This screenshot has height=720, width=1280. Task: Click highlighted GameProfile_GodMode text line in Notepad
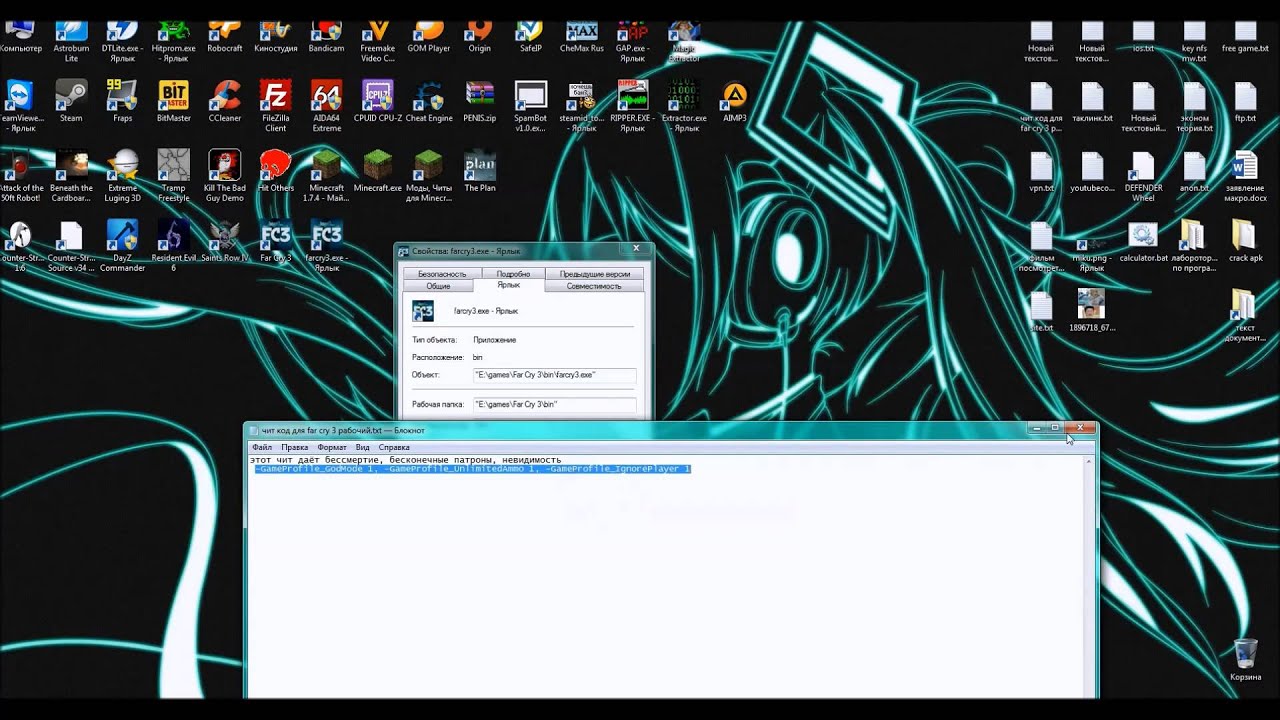(x=472, y=469)
